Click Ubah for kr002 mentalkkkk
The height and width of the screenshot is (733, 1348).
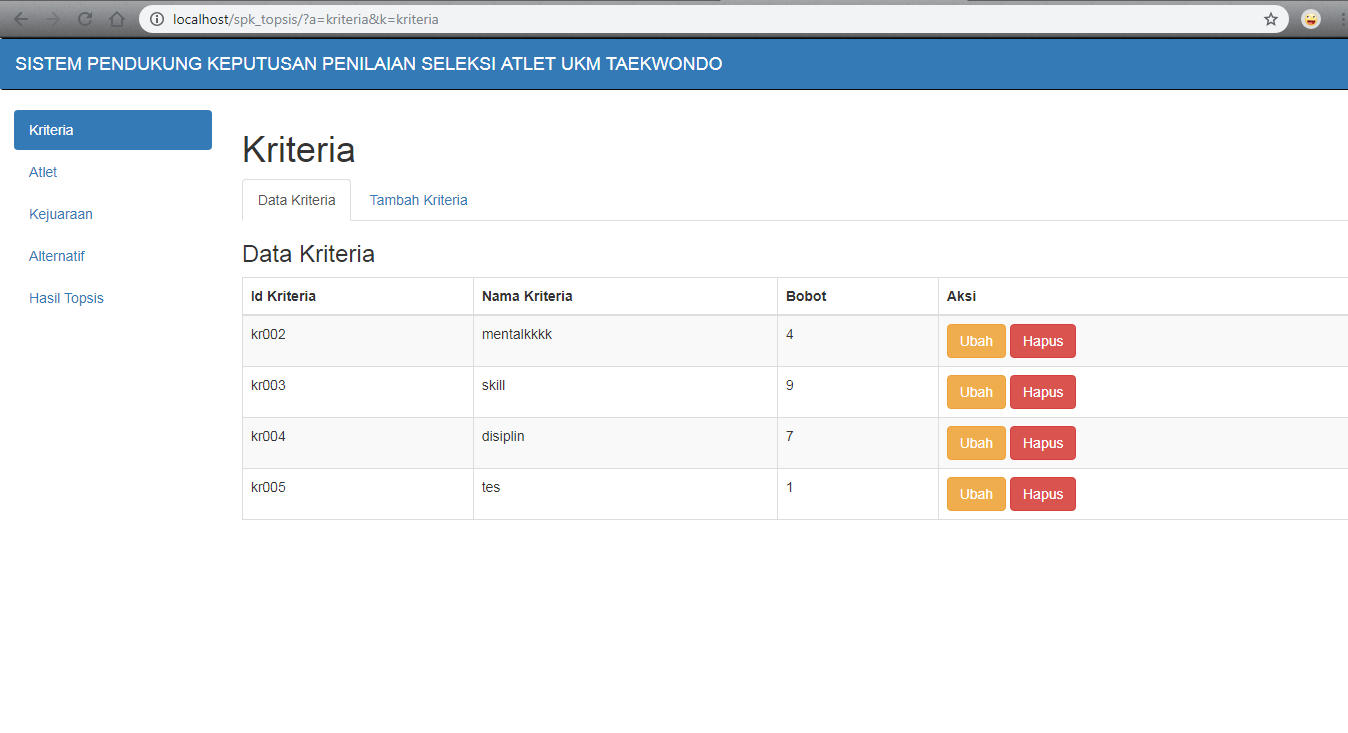[x=976, y=341]
